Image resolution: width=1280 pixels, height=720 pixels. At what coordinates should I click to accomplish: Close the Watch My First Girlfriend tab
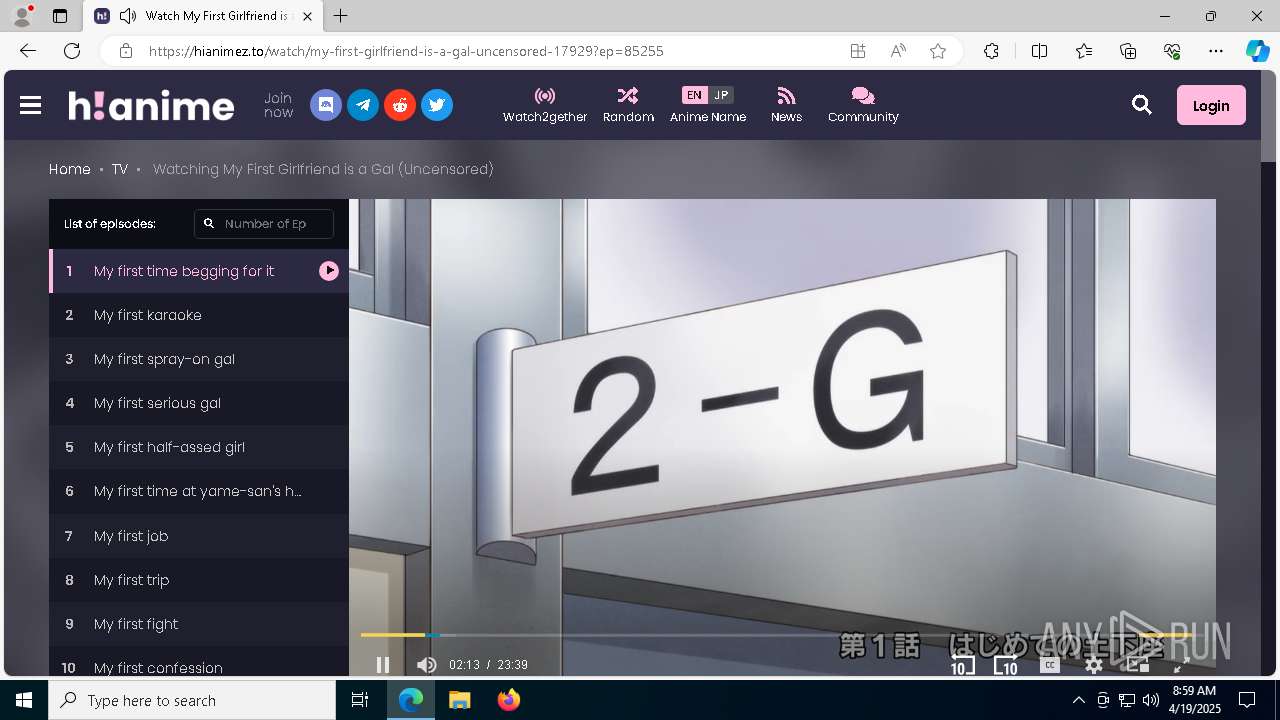coord(308,16)
